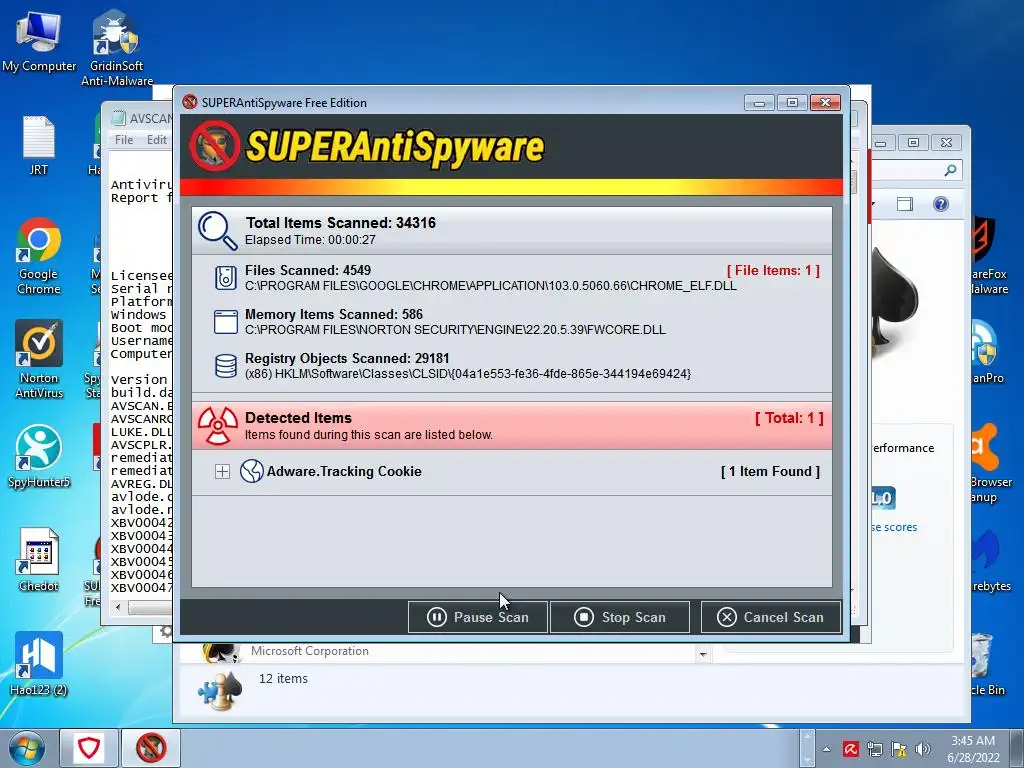Launch SpyHunter5 desktop shortcut
This screenshot has width=1024, height=768.
click(39, 456)
